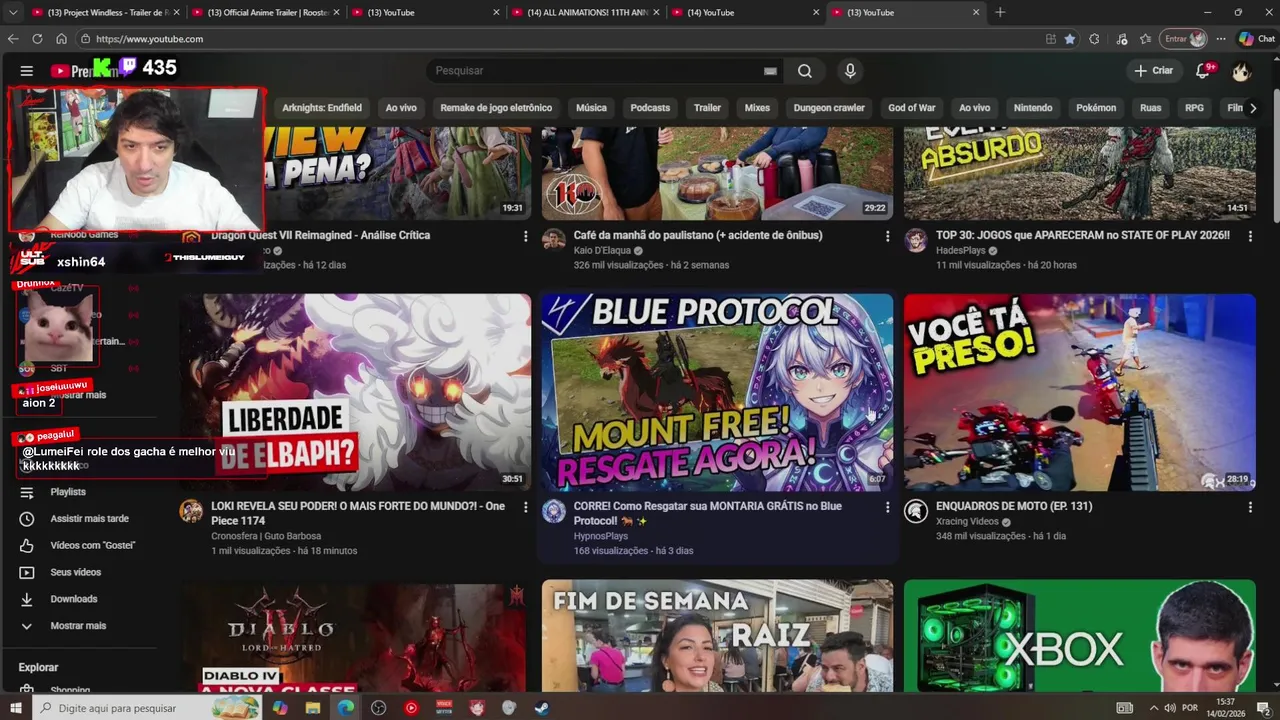Viewport: 1280px width, 720px height.
Task: Click the browser address bar URL
Action: pos(149,39)
